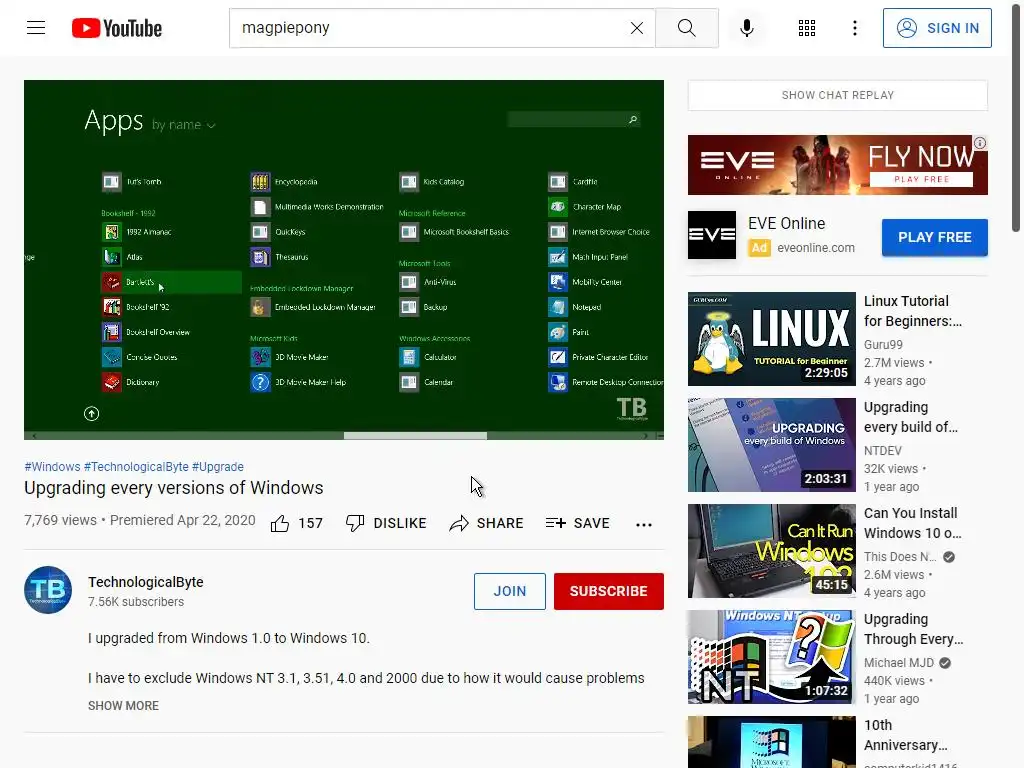Click the page vertical scrollbar

[1016, 118]
